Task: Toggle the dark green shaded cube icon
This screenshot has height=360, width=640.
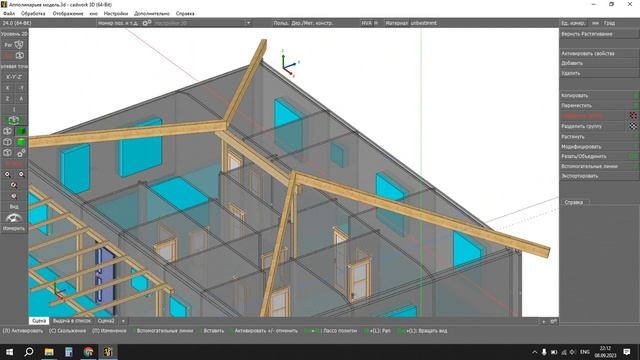Action: (21, 131)
